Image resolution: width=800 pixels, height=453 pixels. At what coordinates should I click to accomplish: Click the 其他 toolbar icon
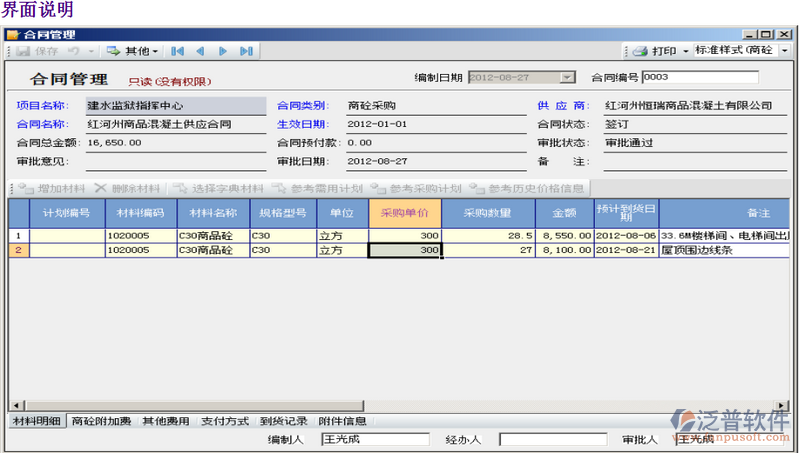114,51
